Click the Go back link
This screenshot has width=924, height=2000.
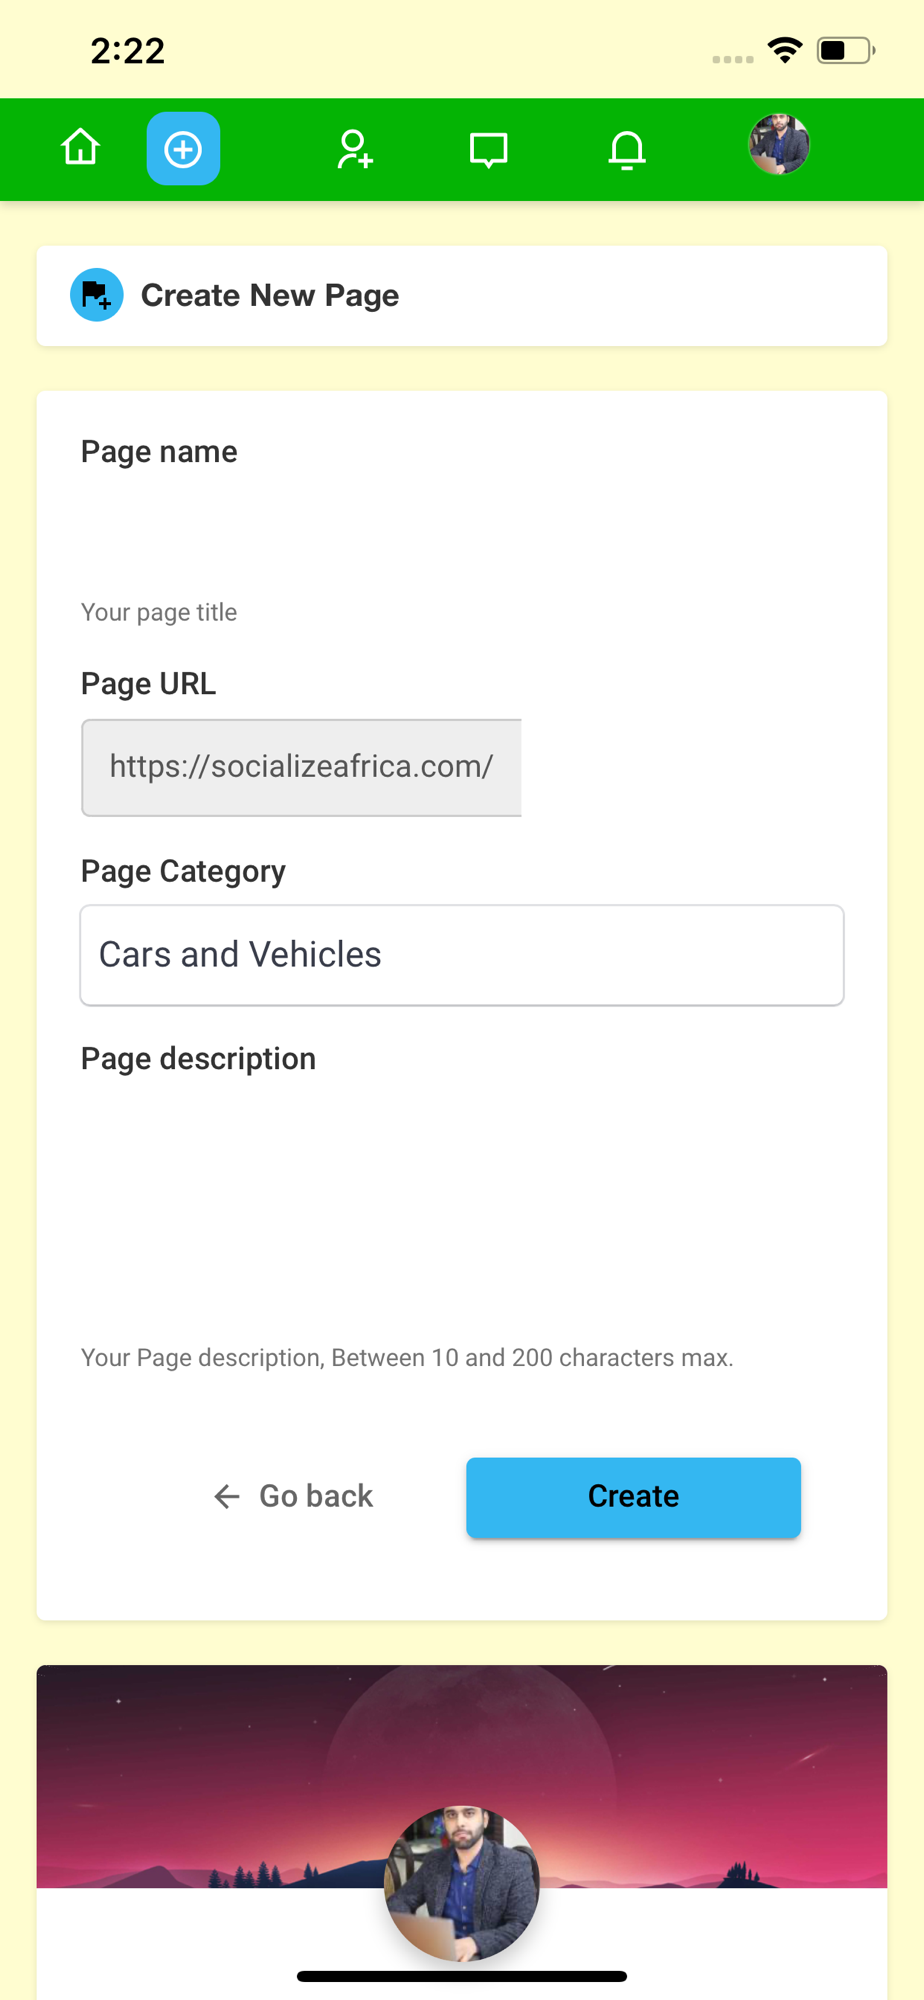[x=294, y=1496]
